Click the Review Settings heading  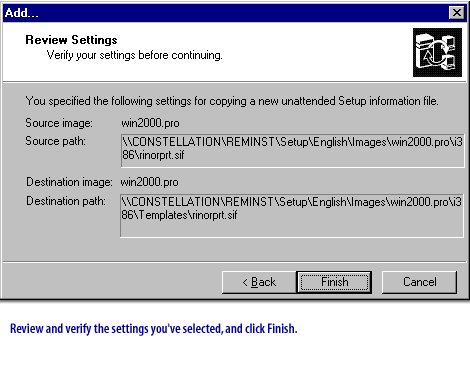[71, 40]
